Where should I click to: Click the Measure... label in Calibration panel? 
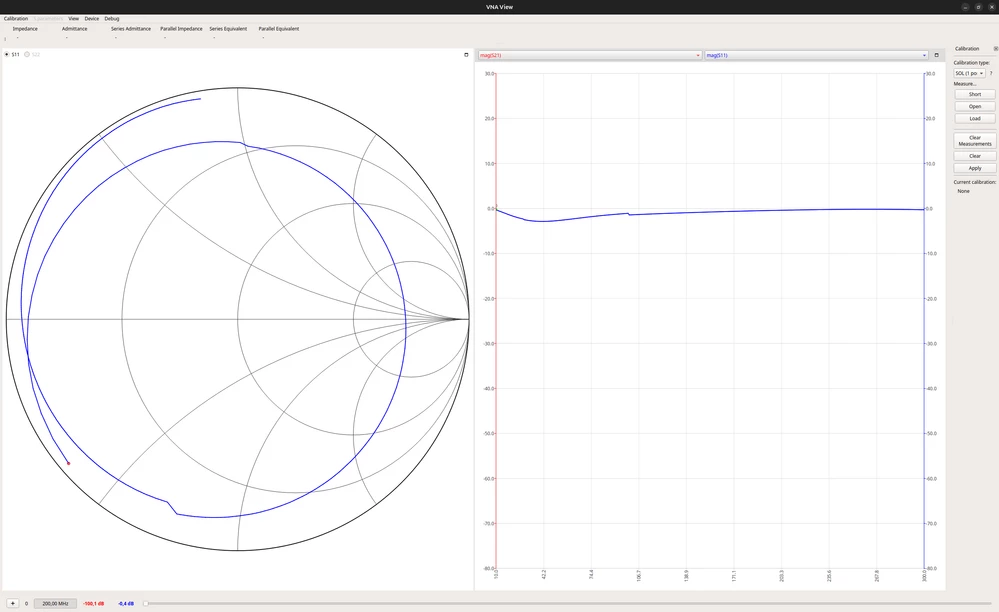(x=965, y=84)
